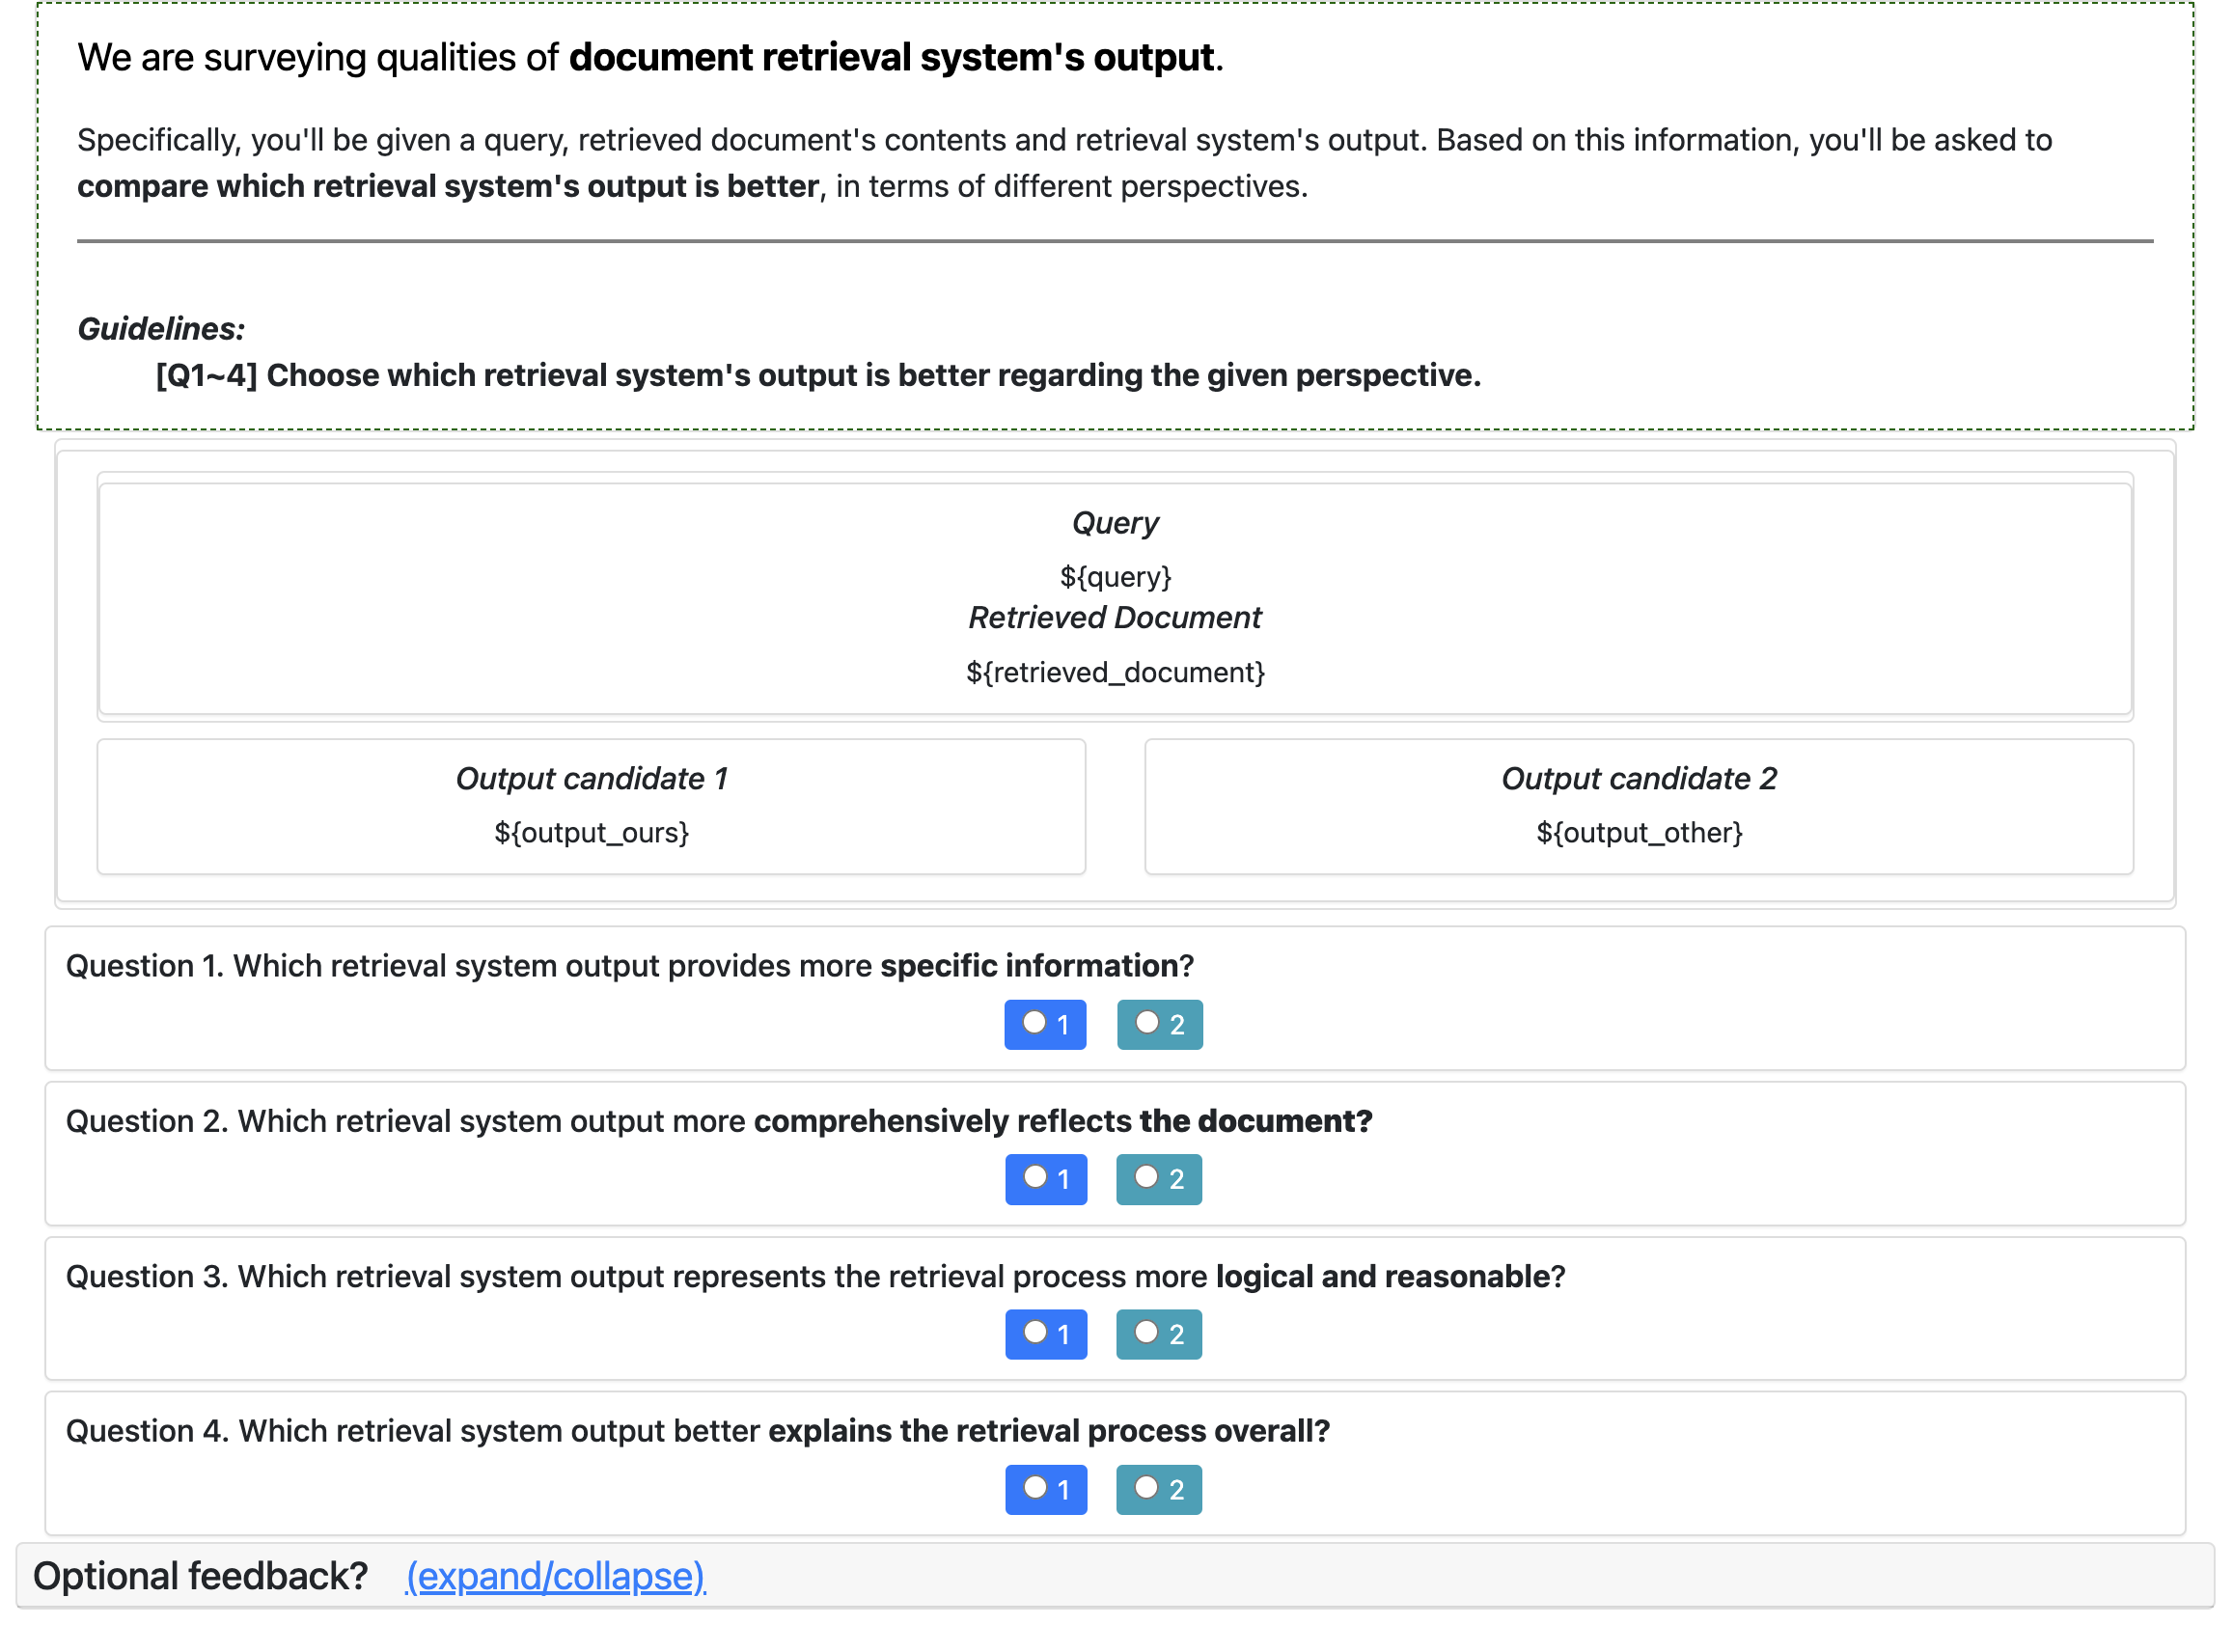Click the 'Optional feedback?' panel header
The image size is (2233, 1652).
point(200,1577)
